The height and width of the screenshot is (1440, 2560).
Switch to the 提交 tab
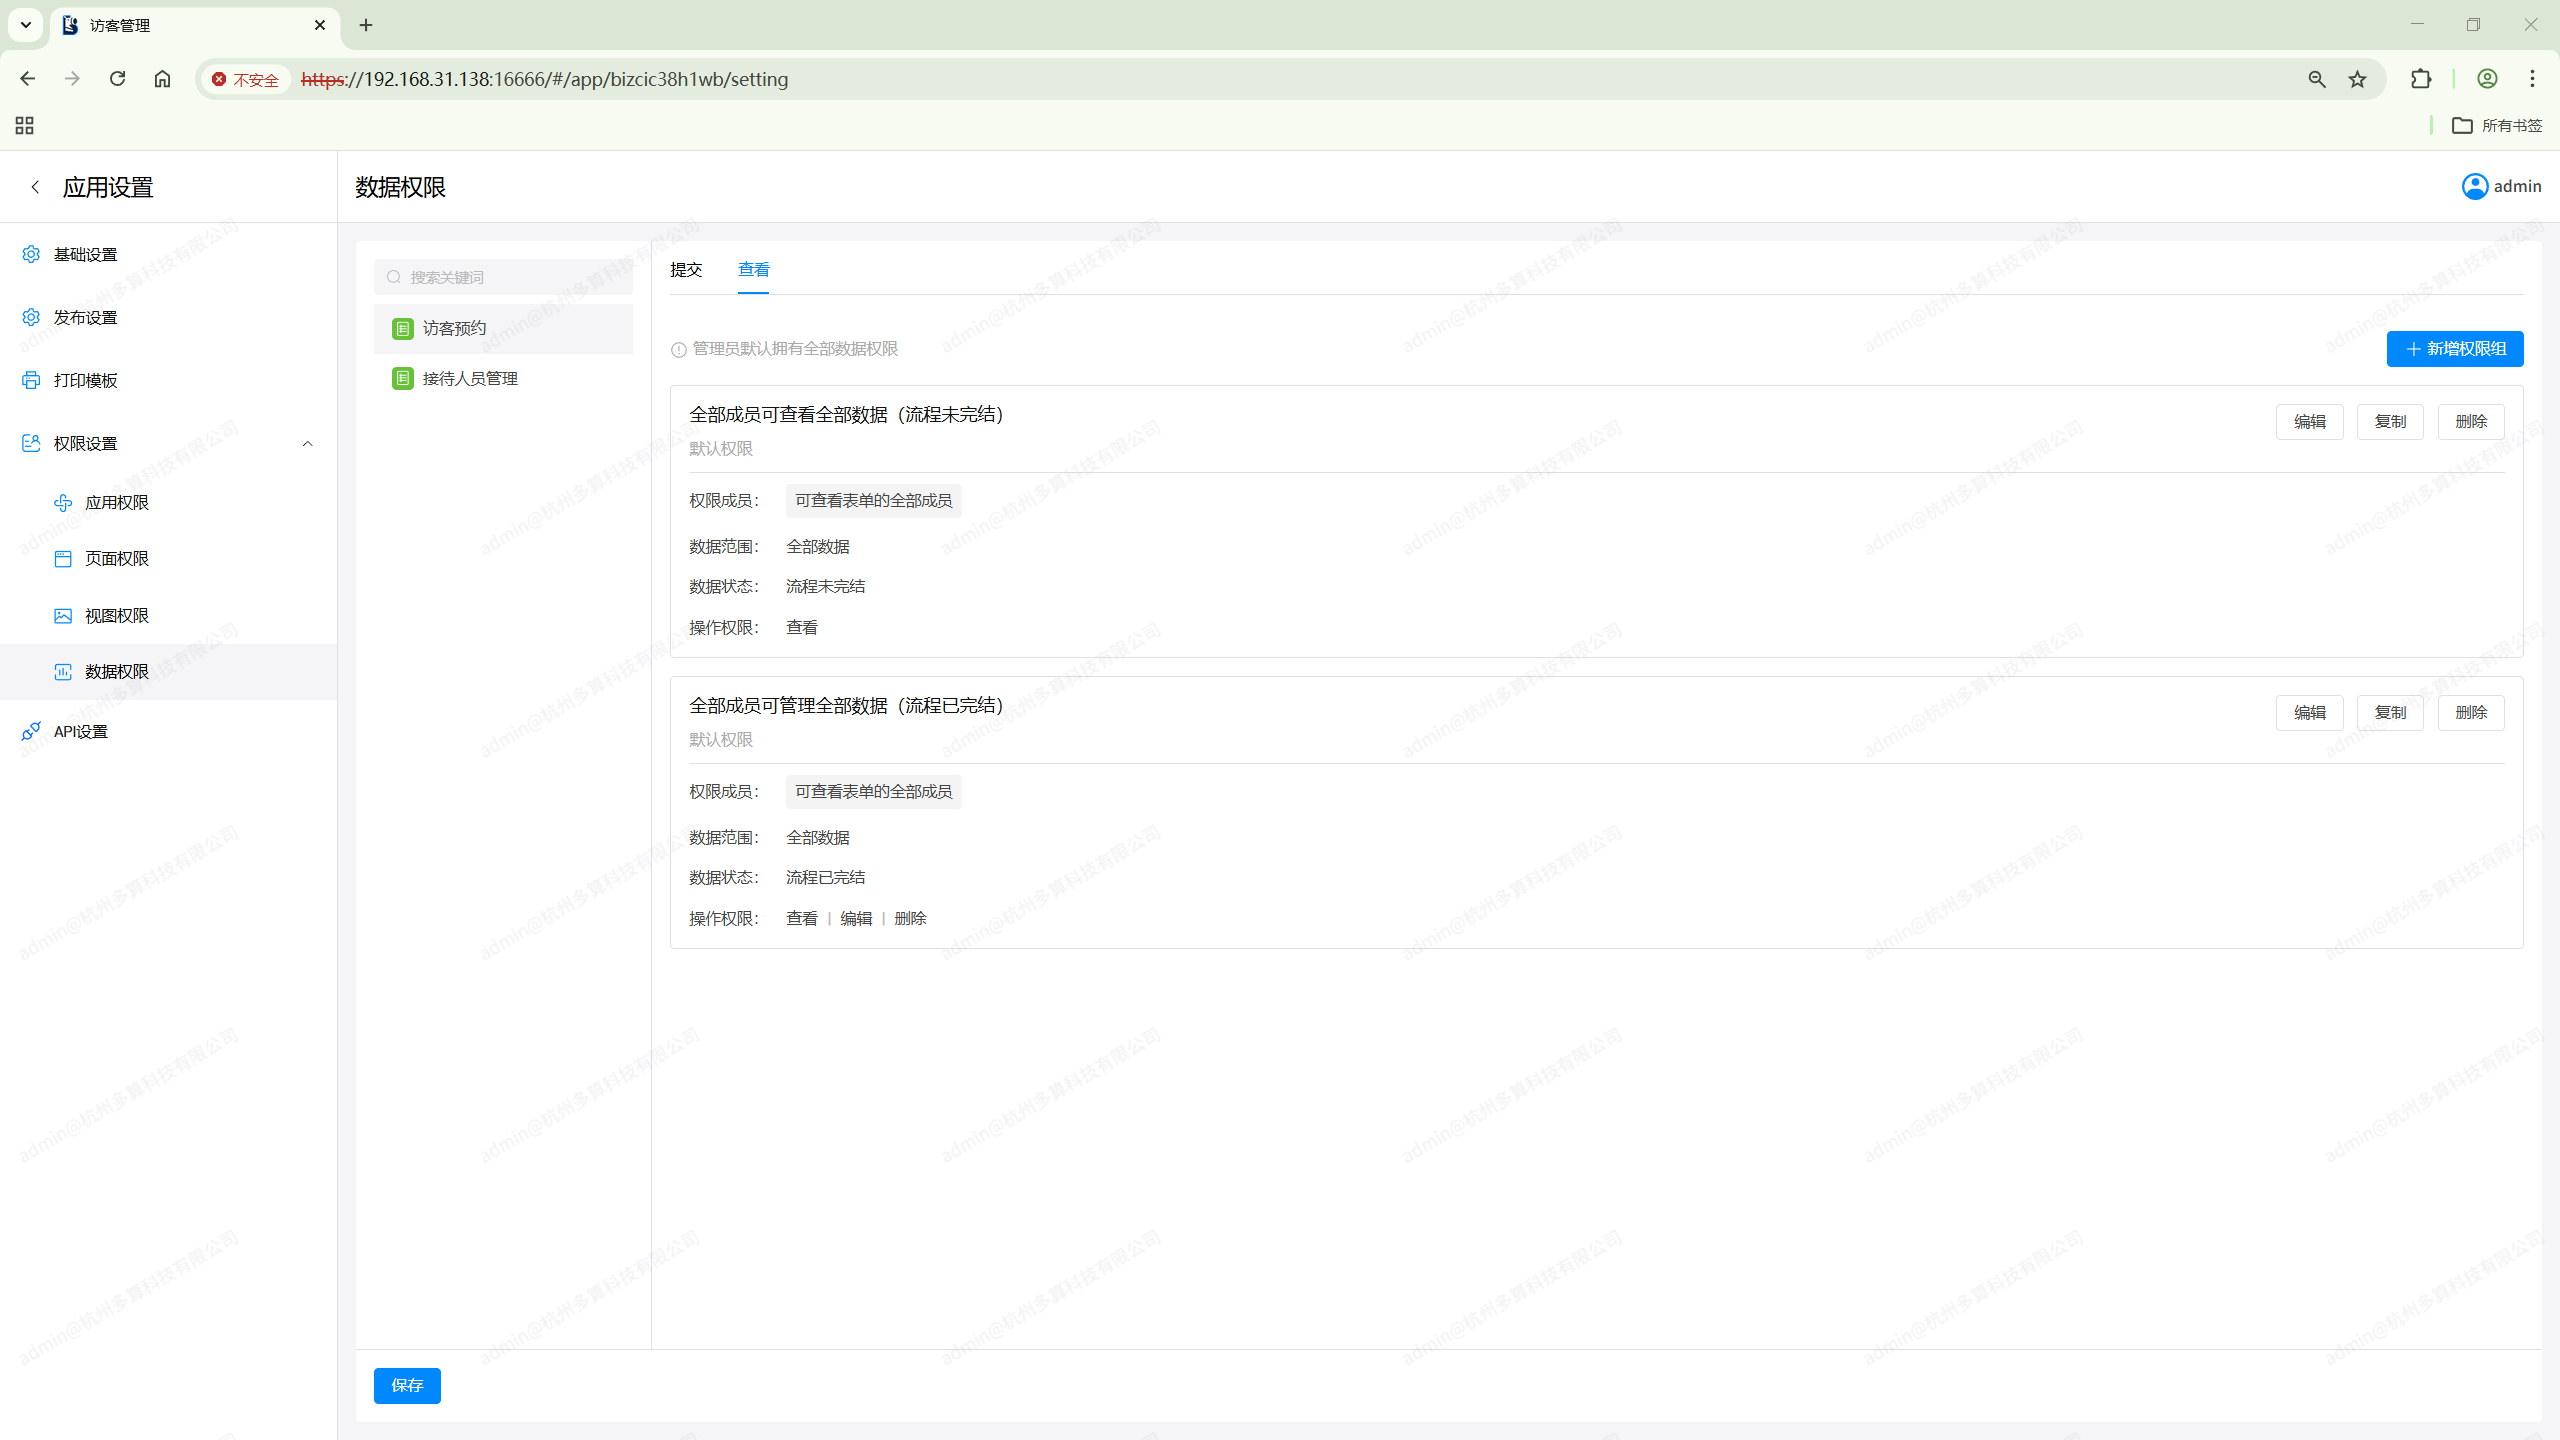tap(686, 269)
